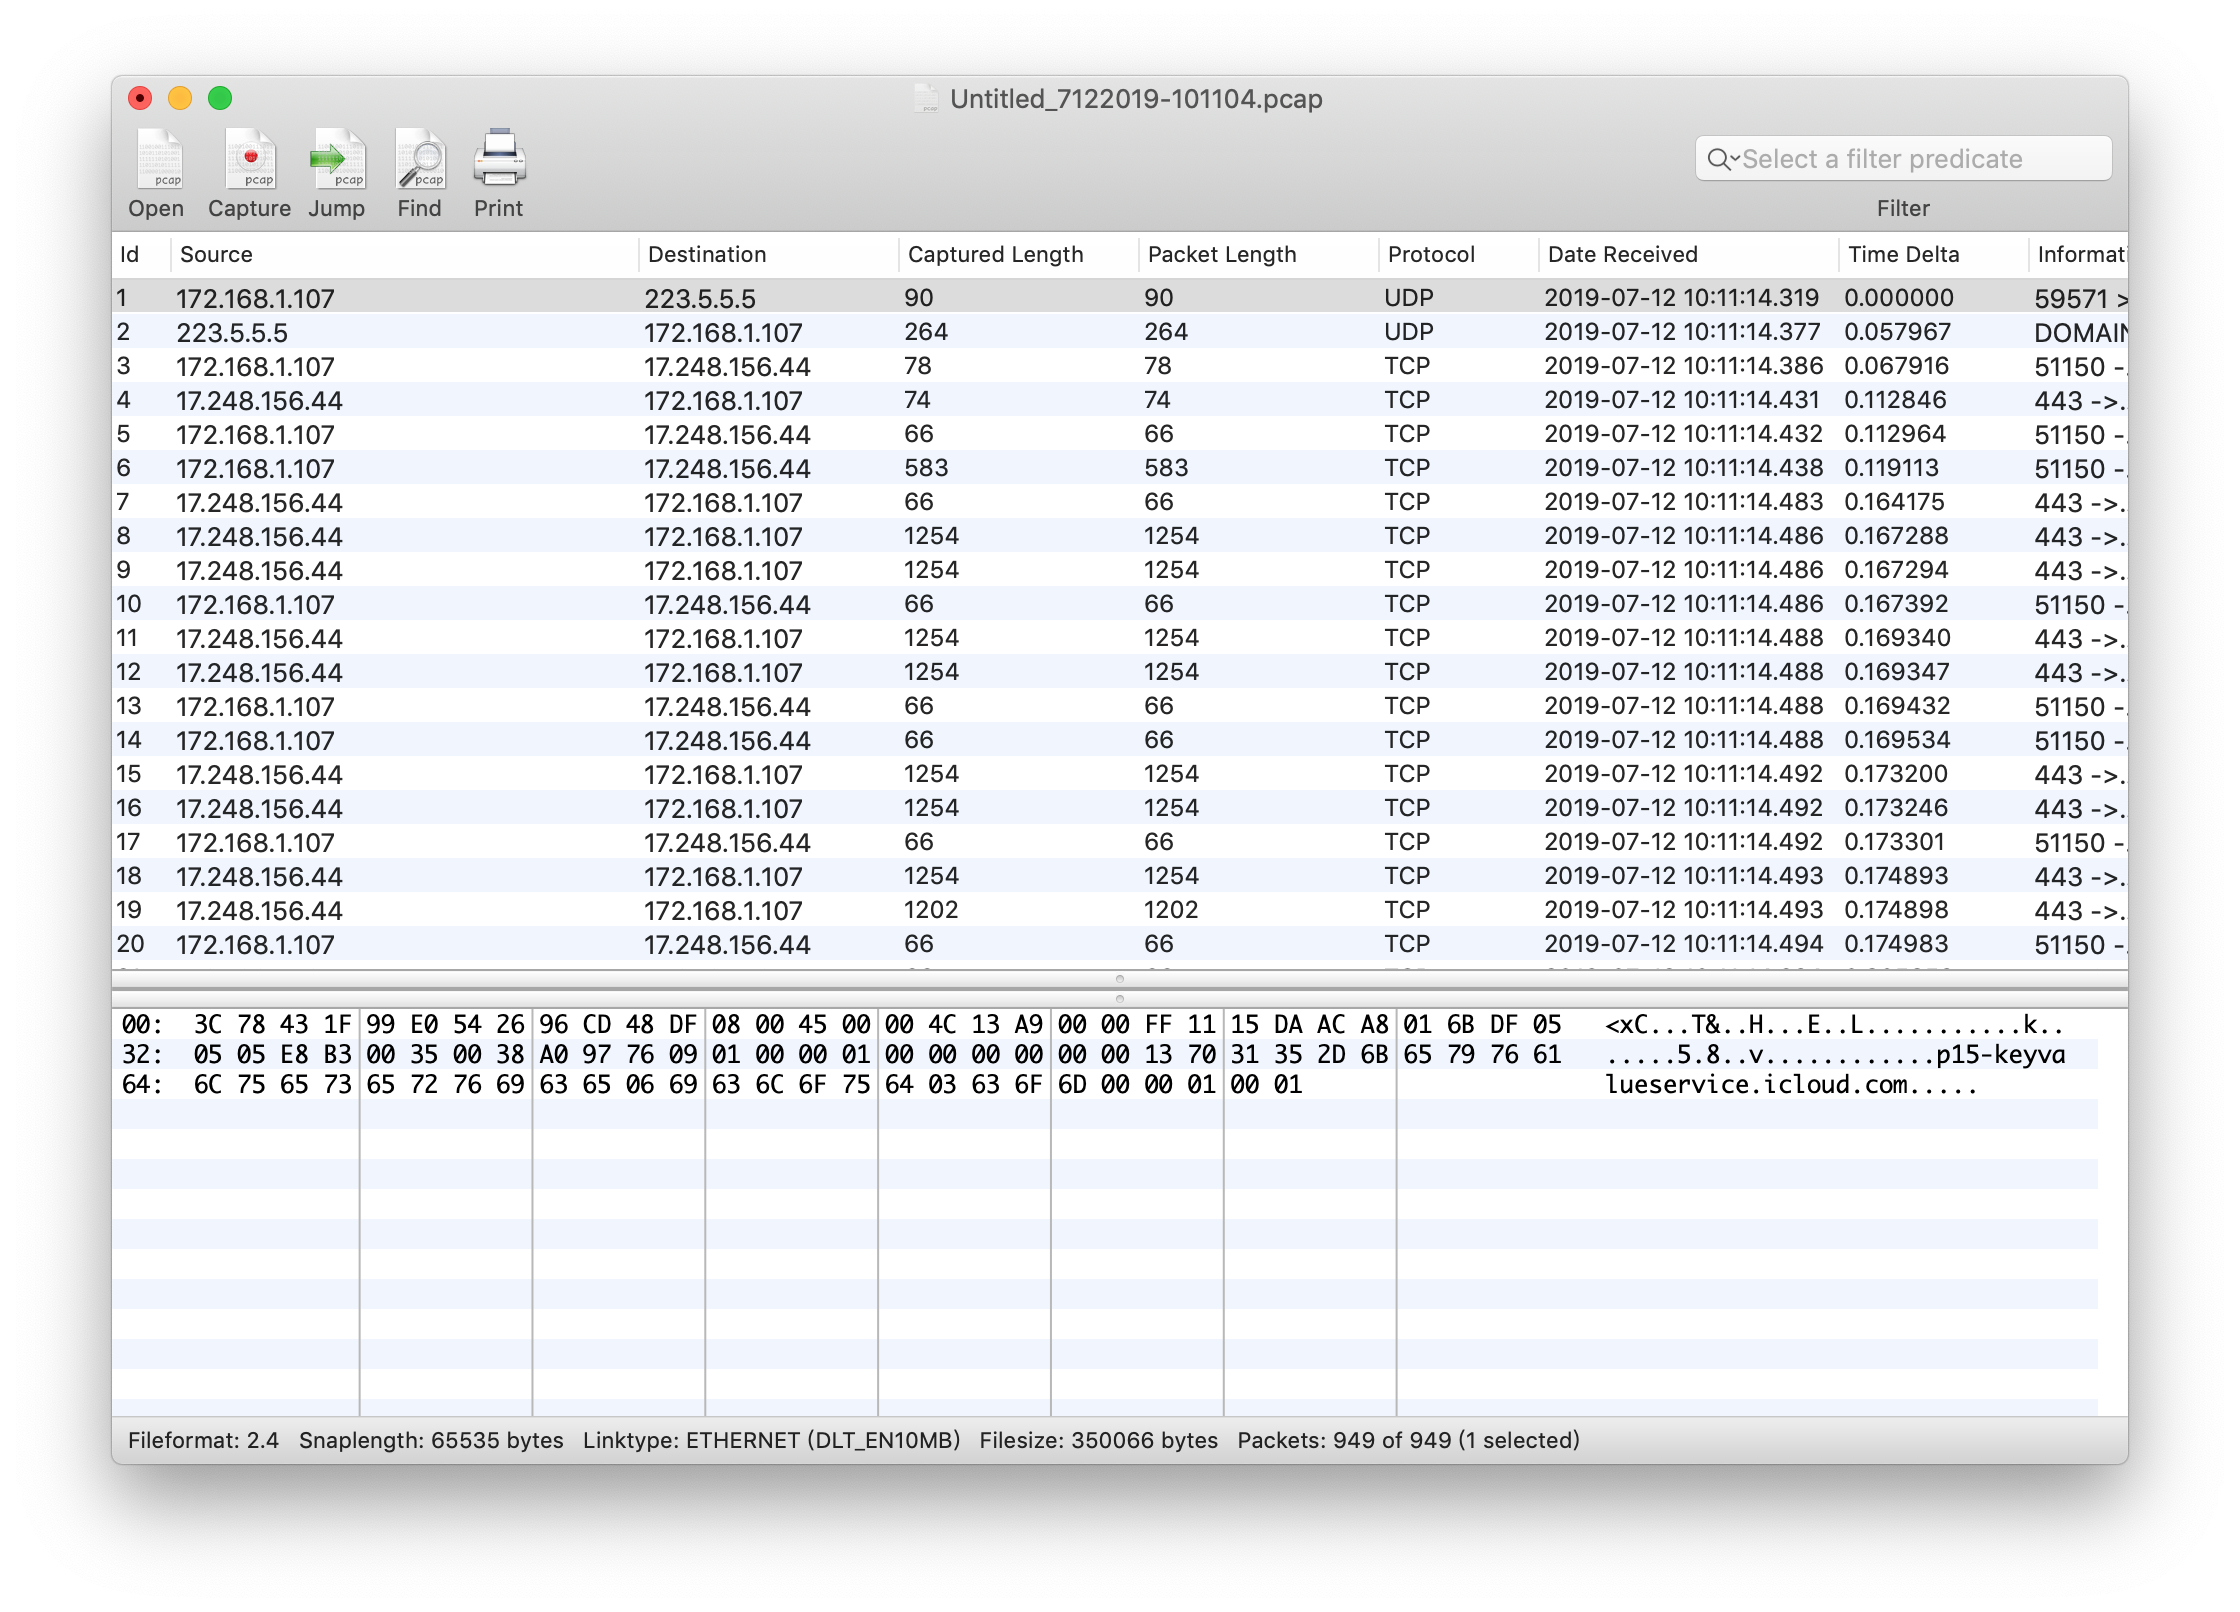Open the Find magnifier tool
The image size is (2240, 1612).
coord(420,161)
